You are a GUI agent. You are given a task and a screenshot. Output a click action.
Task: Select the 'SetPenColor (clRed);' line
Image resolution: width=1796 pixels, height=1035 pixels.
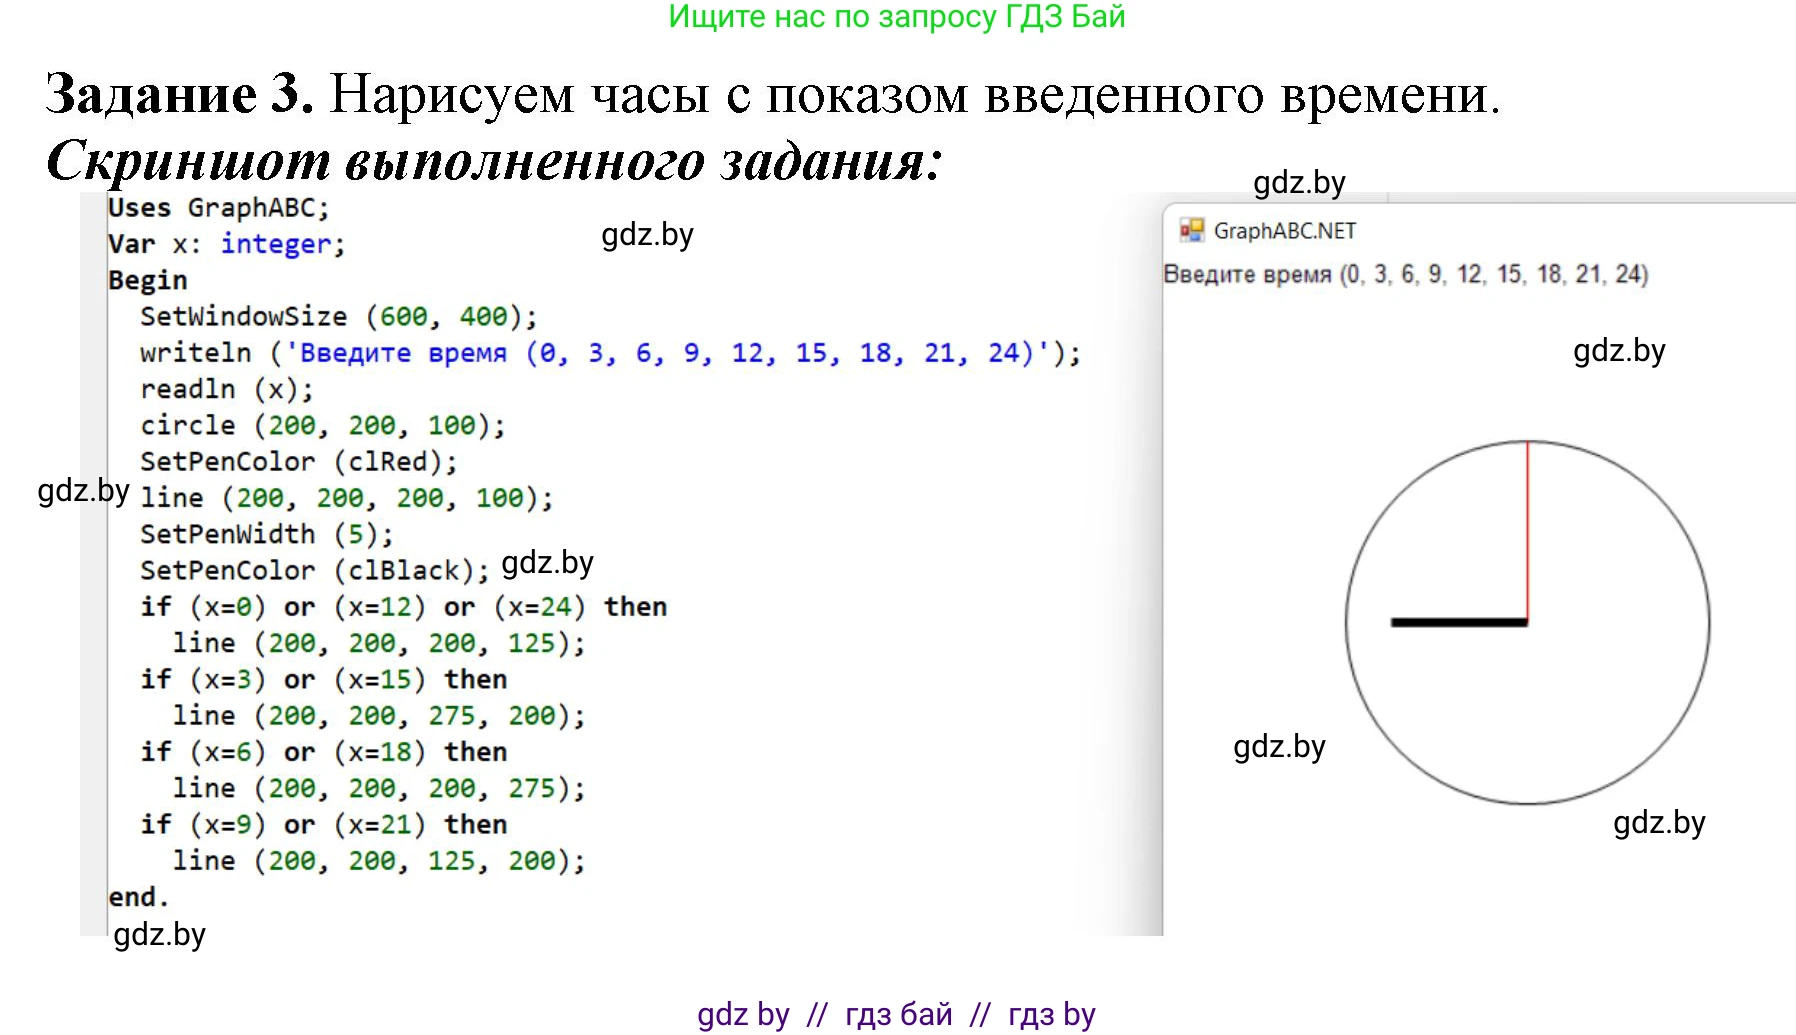pos(298,462)
